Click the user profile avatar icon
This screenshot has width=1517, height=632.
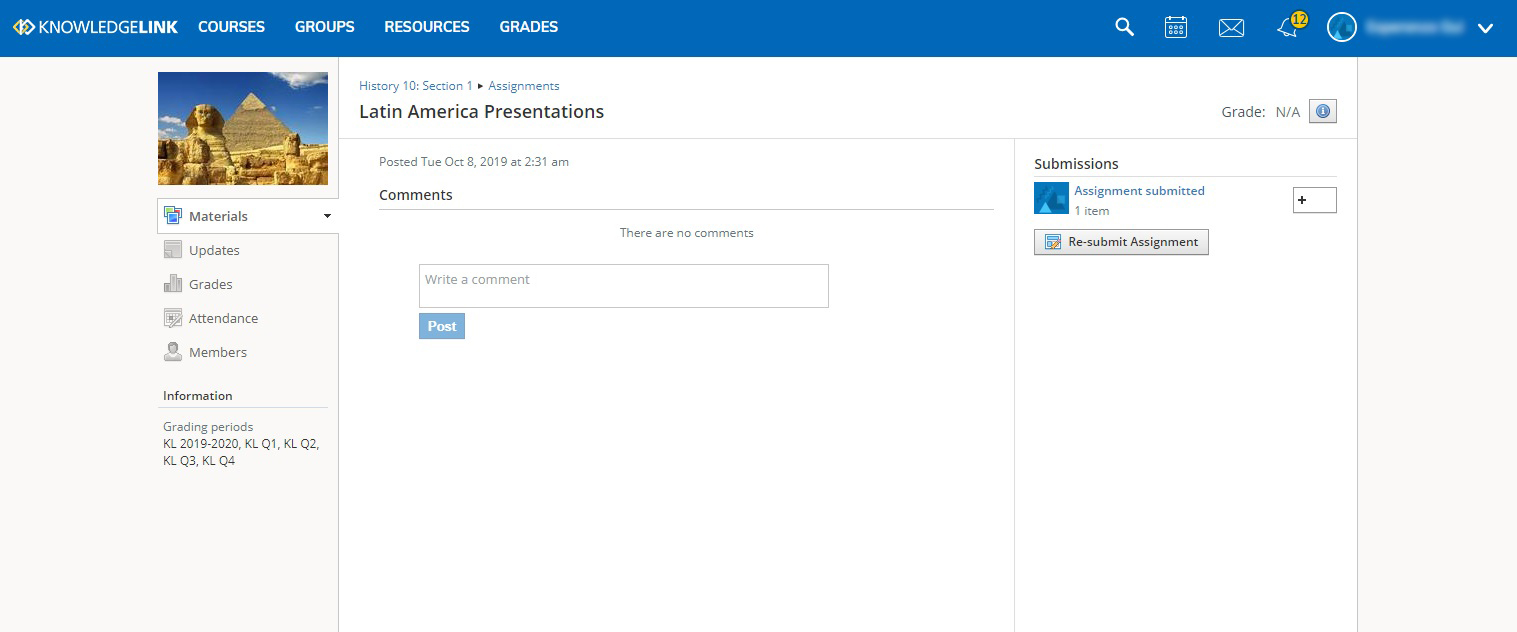click(1341, 28)
